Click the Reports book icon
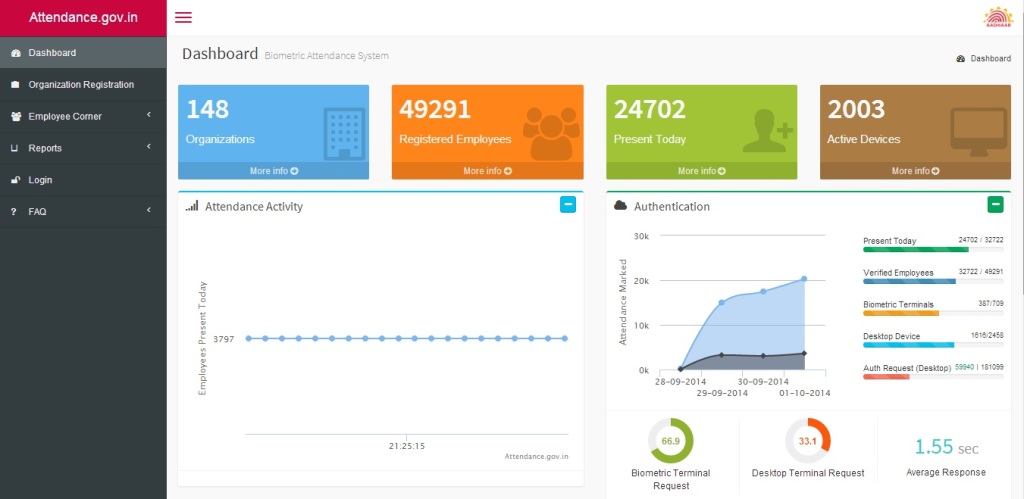This screenshot has height=499, width=1024. point(15,148)
